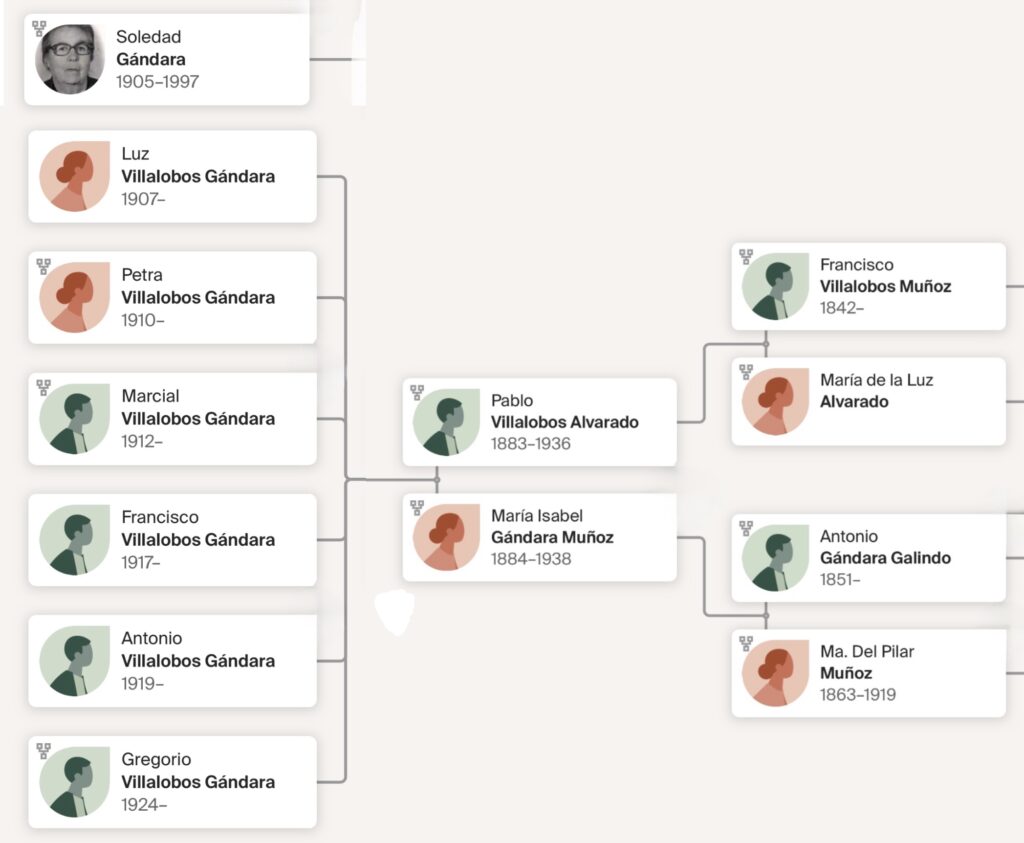Click the tree icon on María de la Luz Alvarado's card
The image size is (1024, 843).
(746, 372)
